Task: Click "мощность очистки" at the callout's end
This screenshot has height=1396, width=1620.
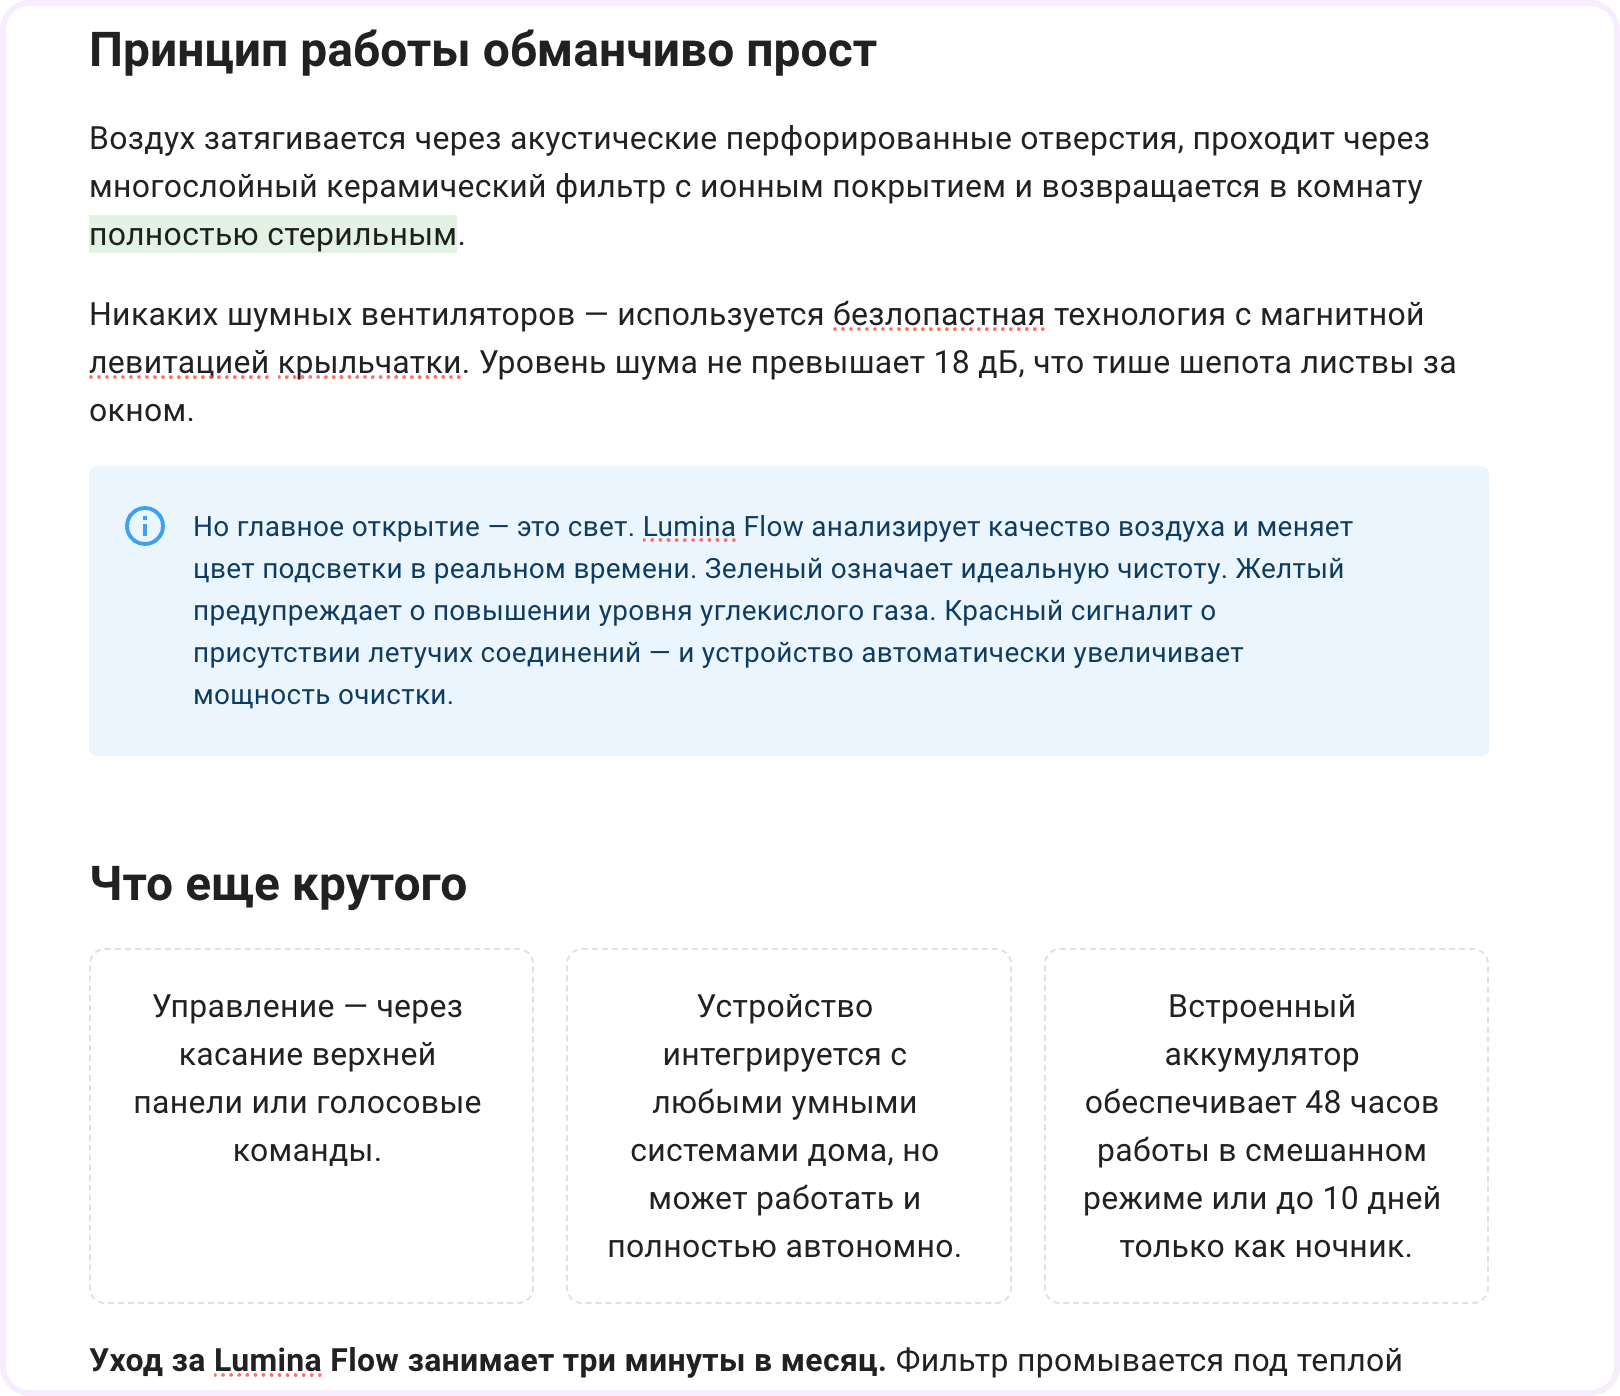Action: [322, 695]
